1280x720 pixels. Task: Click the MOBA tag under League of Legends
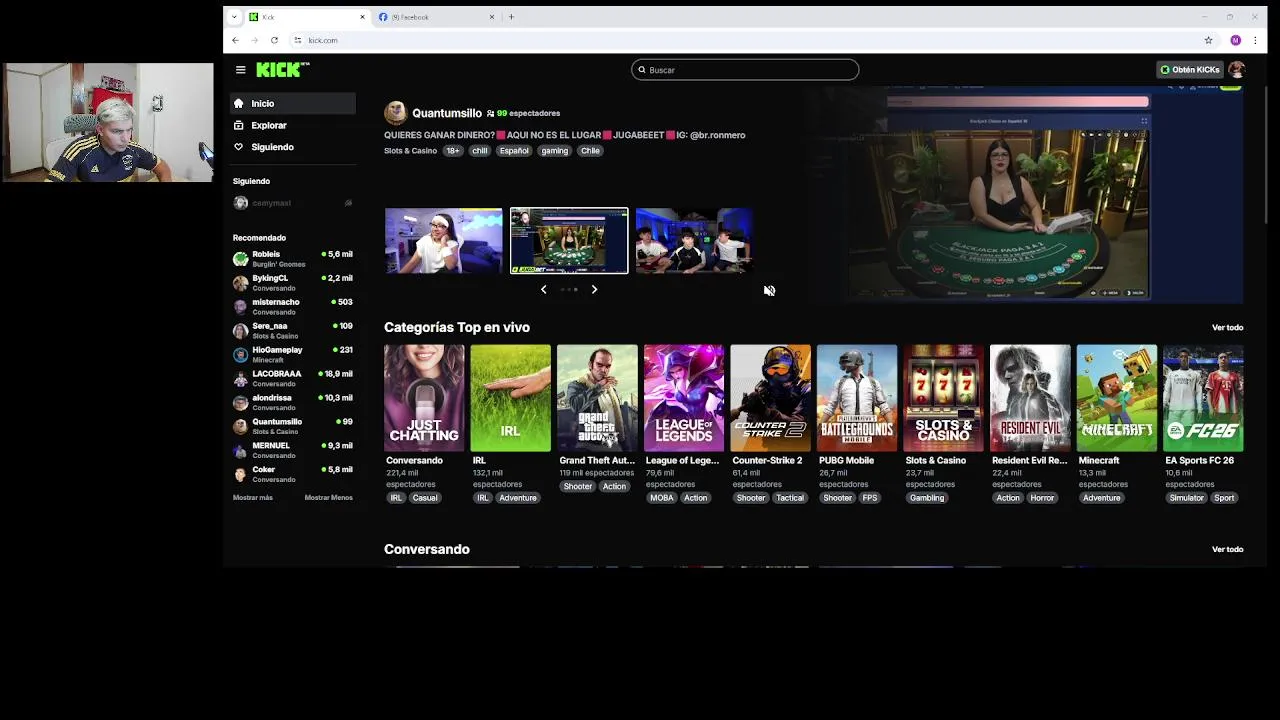click(x=662, y=498)
